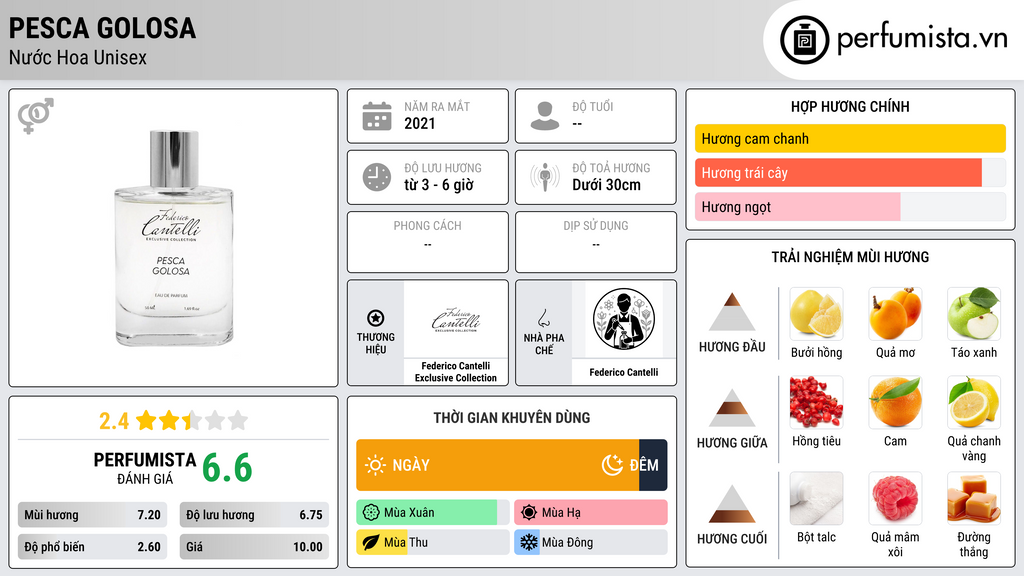1024x576 pixels.
Task: Open the Pesca Golosa bottle photo
Action: (174, 238)
